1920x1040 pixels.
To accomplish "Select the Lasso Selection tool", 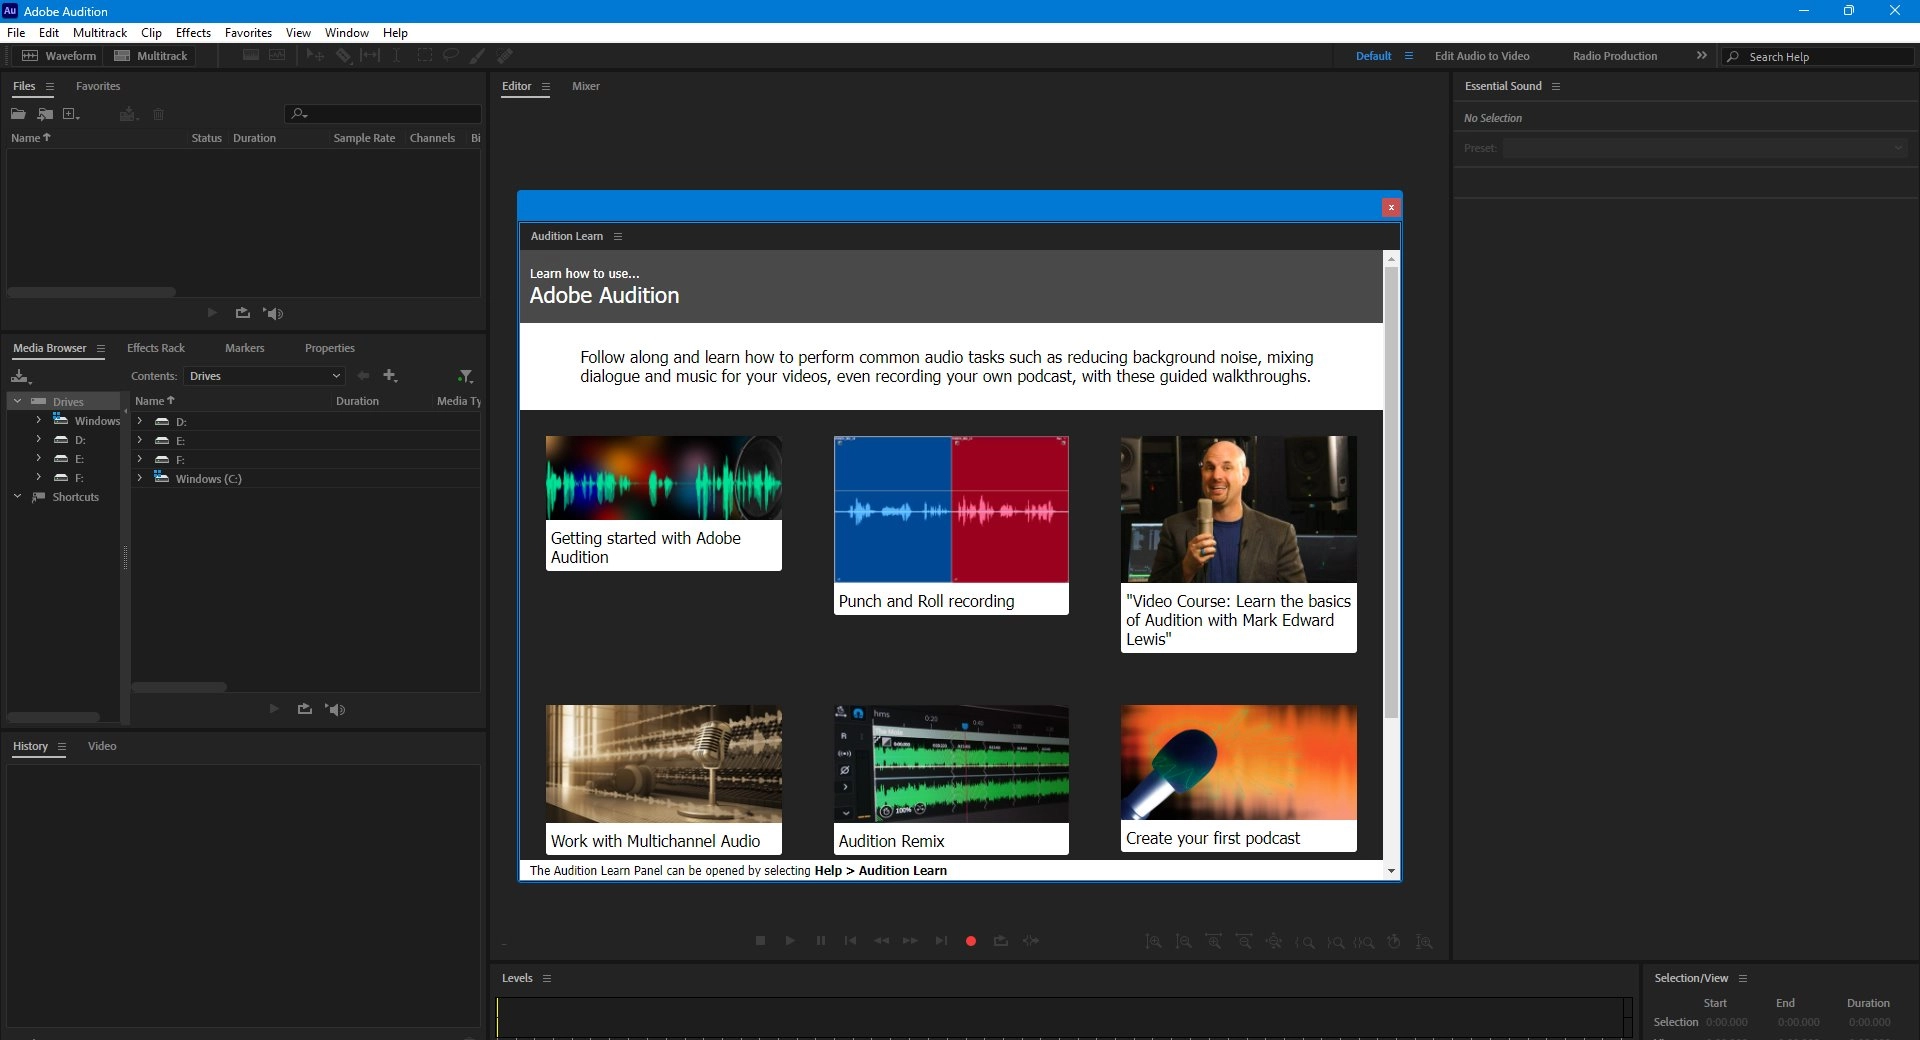I will (x=451, y=56).
